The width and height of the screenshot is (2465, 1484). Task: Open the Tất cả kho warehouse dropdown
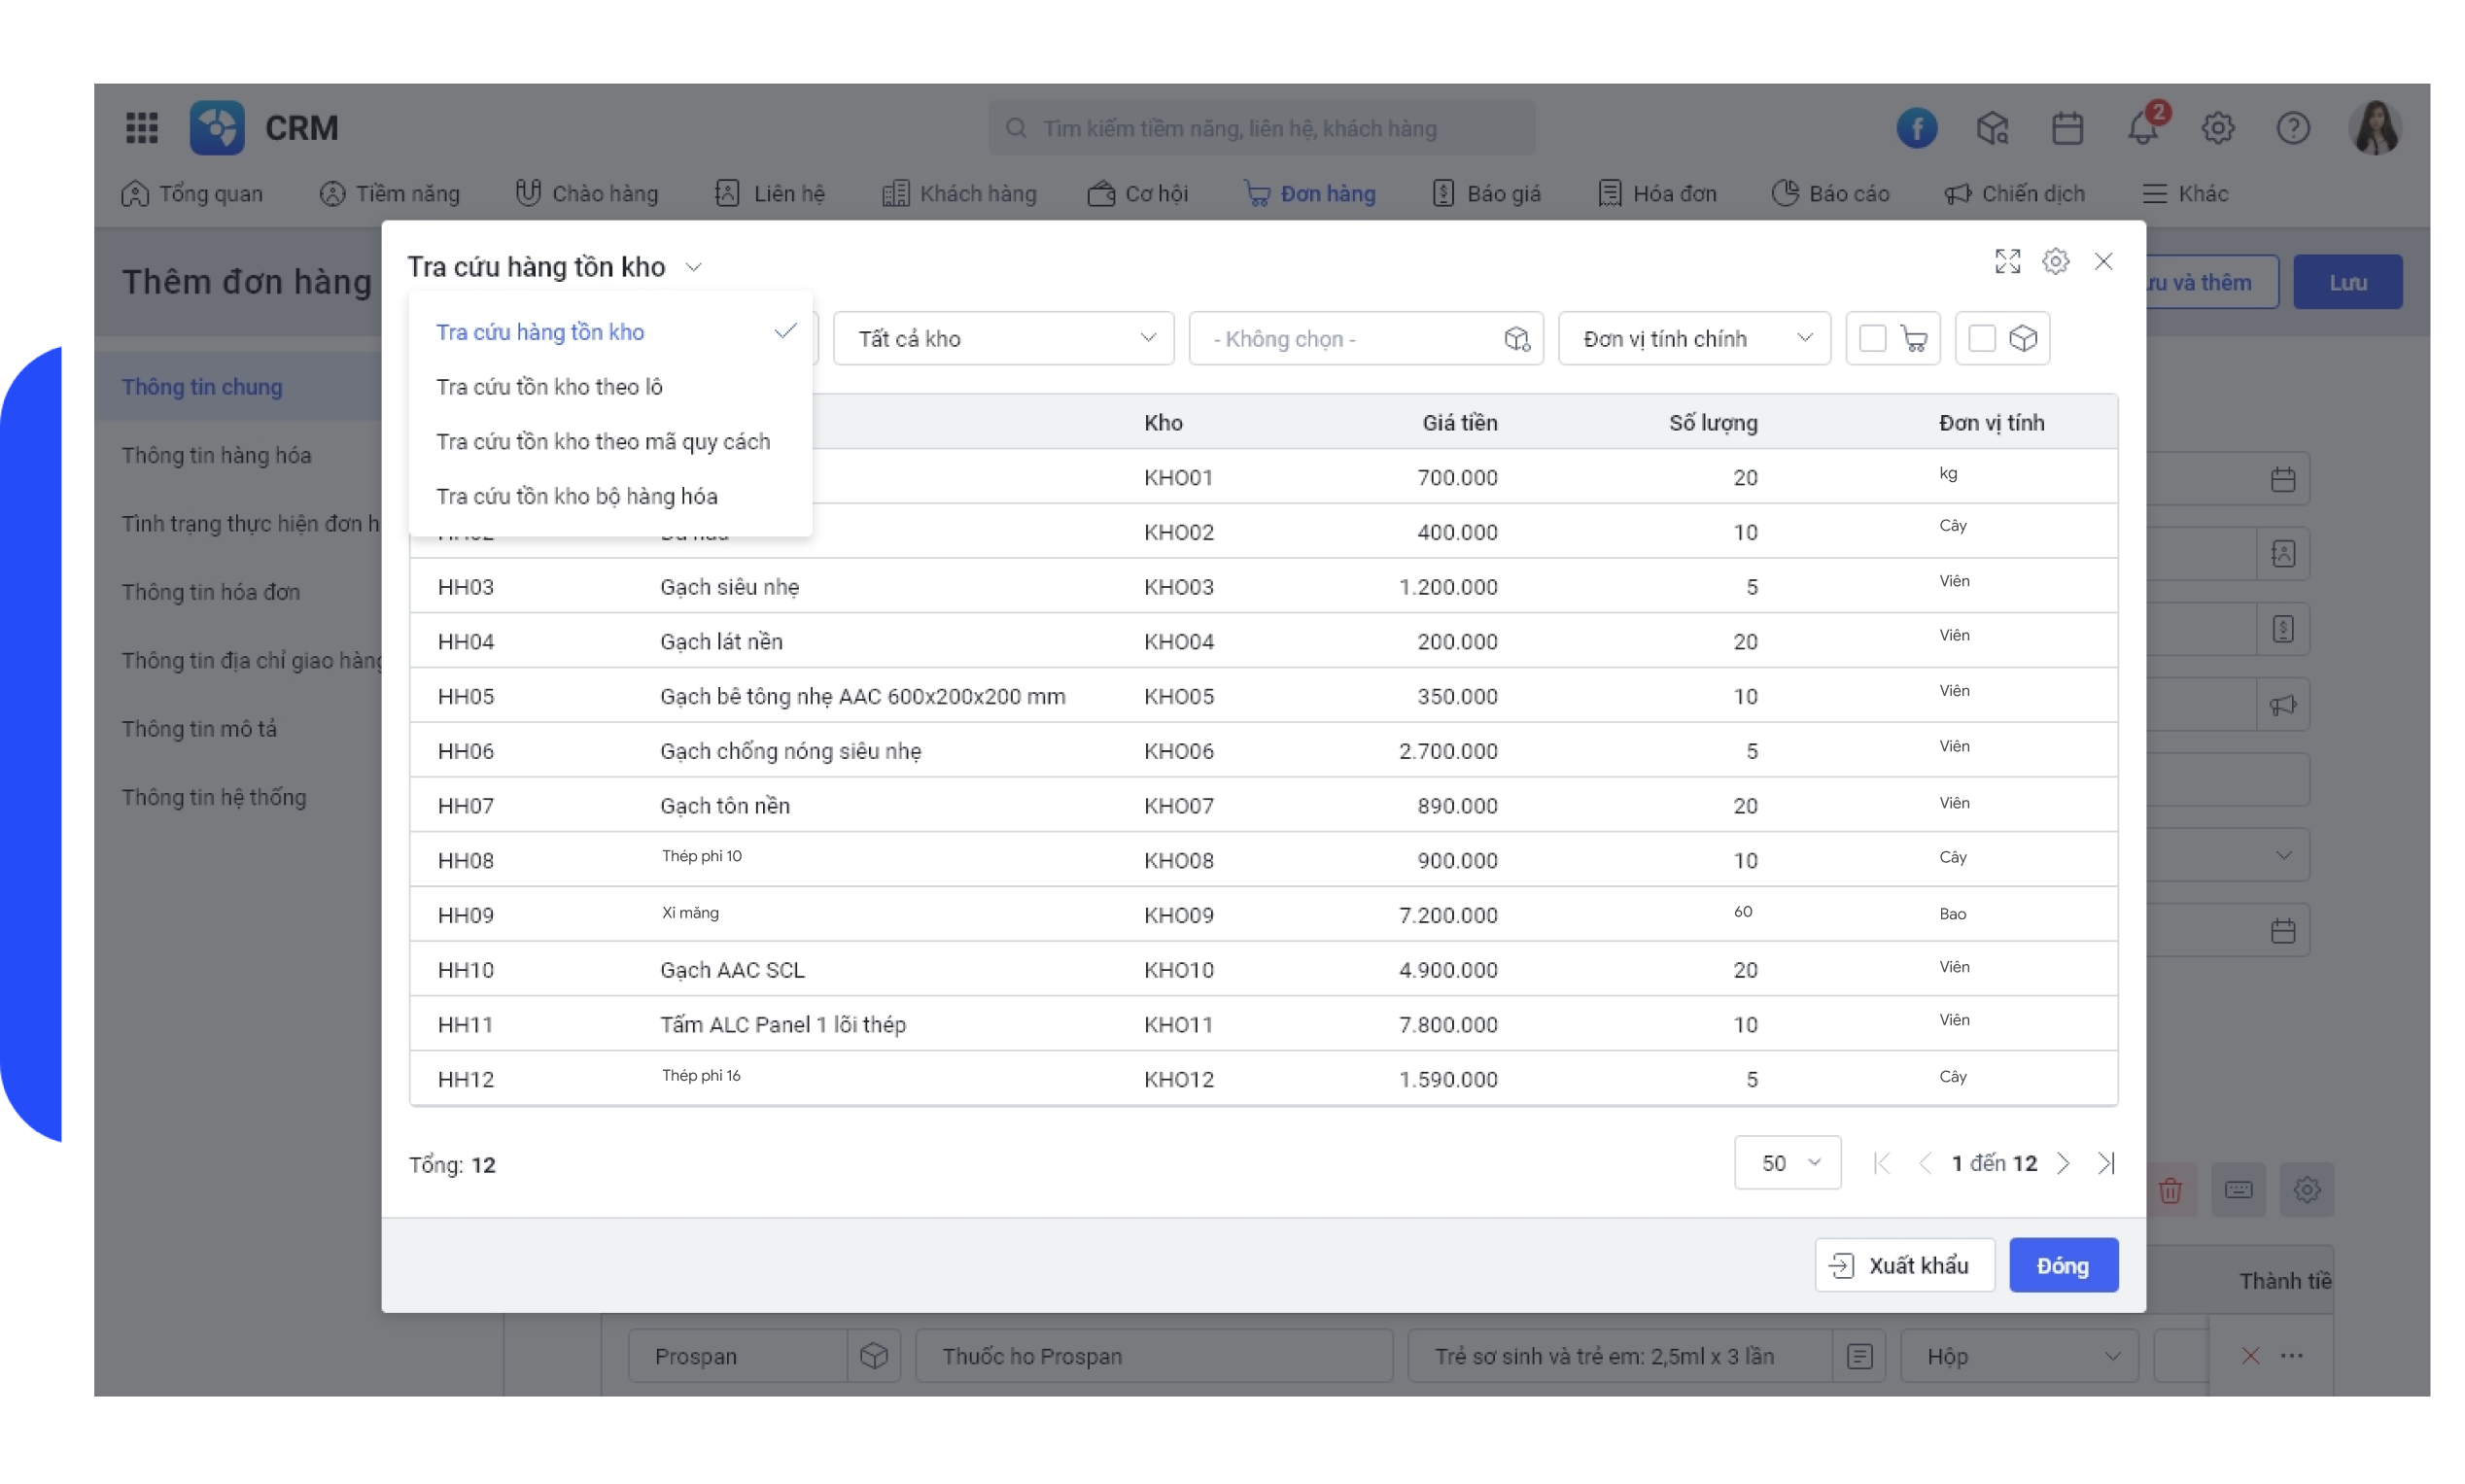point(1003,338)
